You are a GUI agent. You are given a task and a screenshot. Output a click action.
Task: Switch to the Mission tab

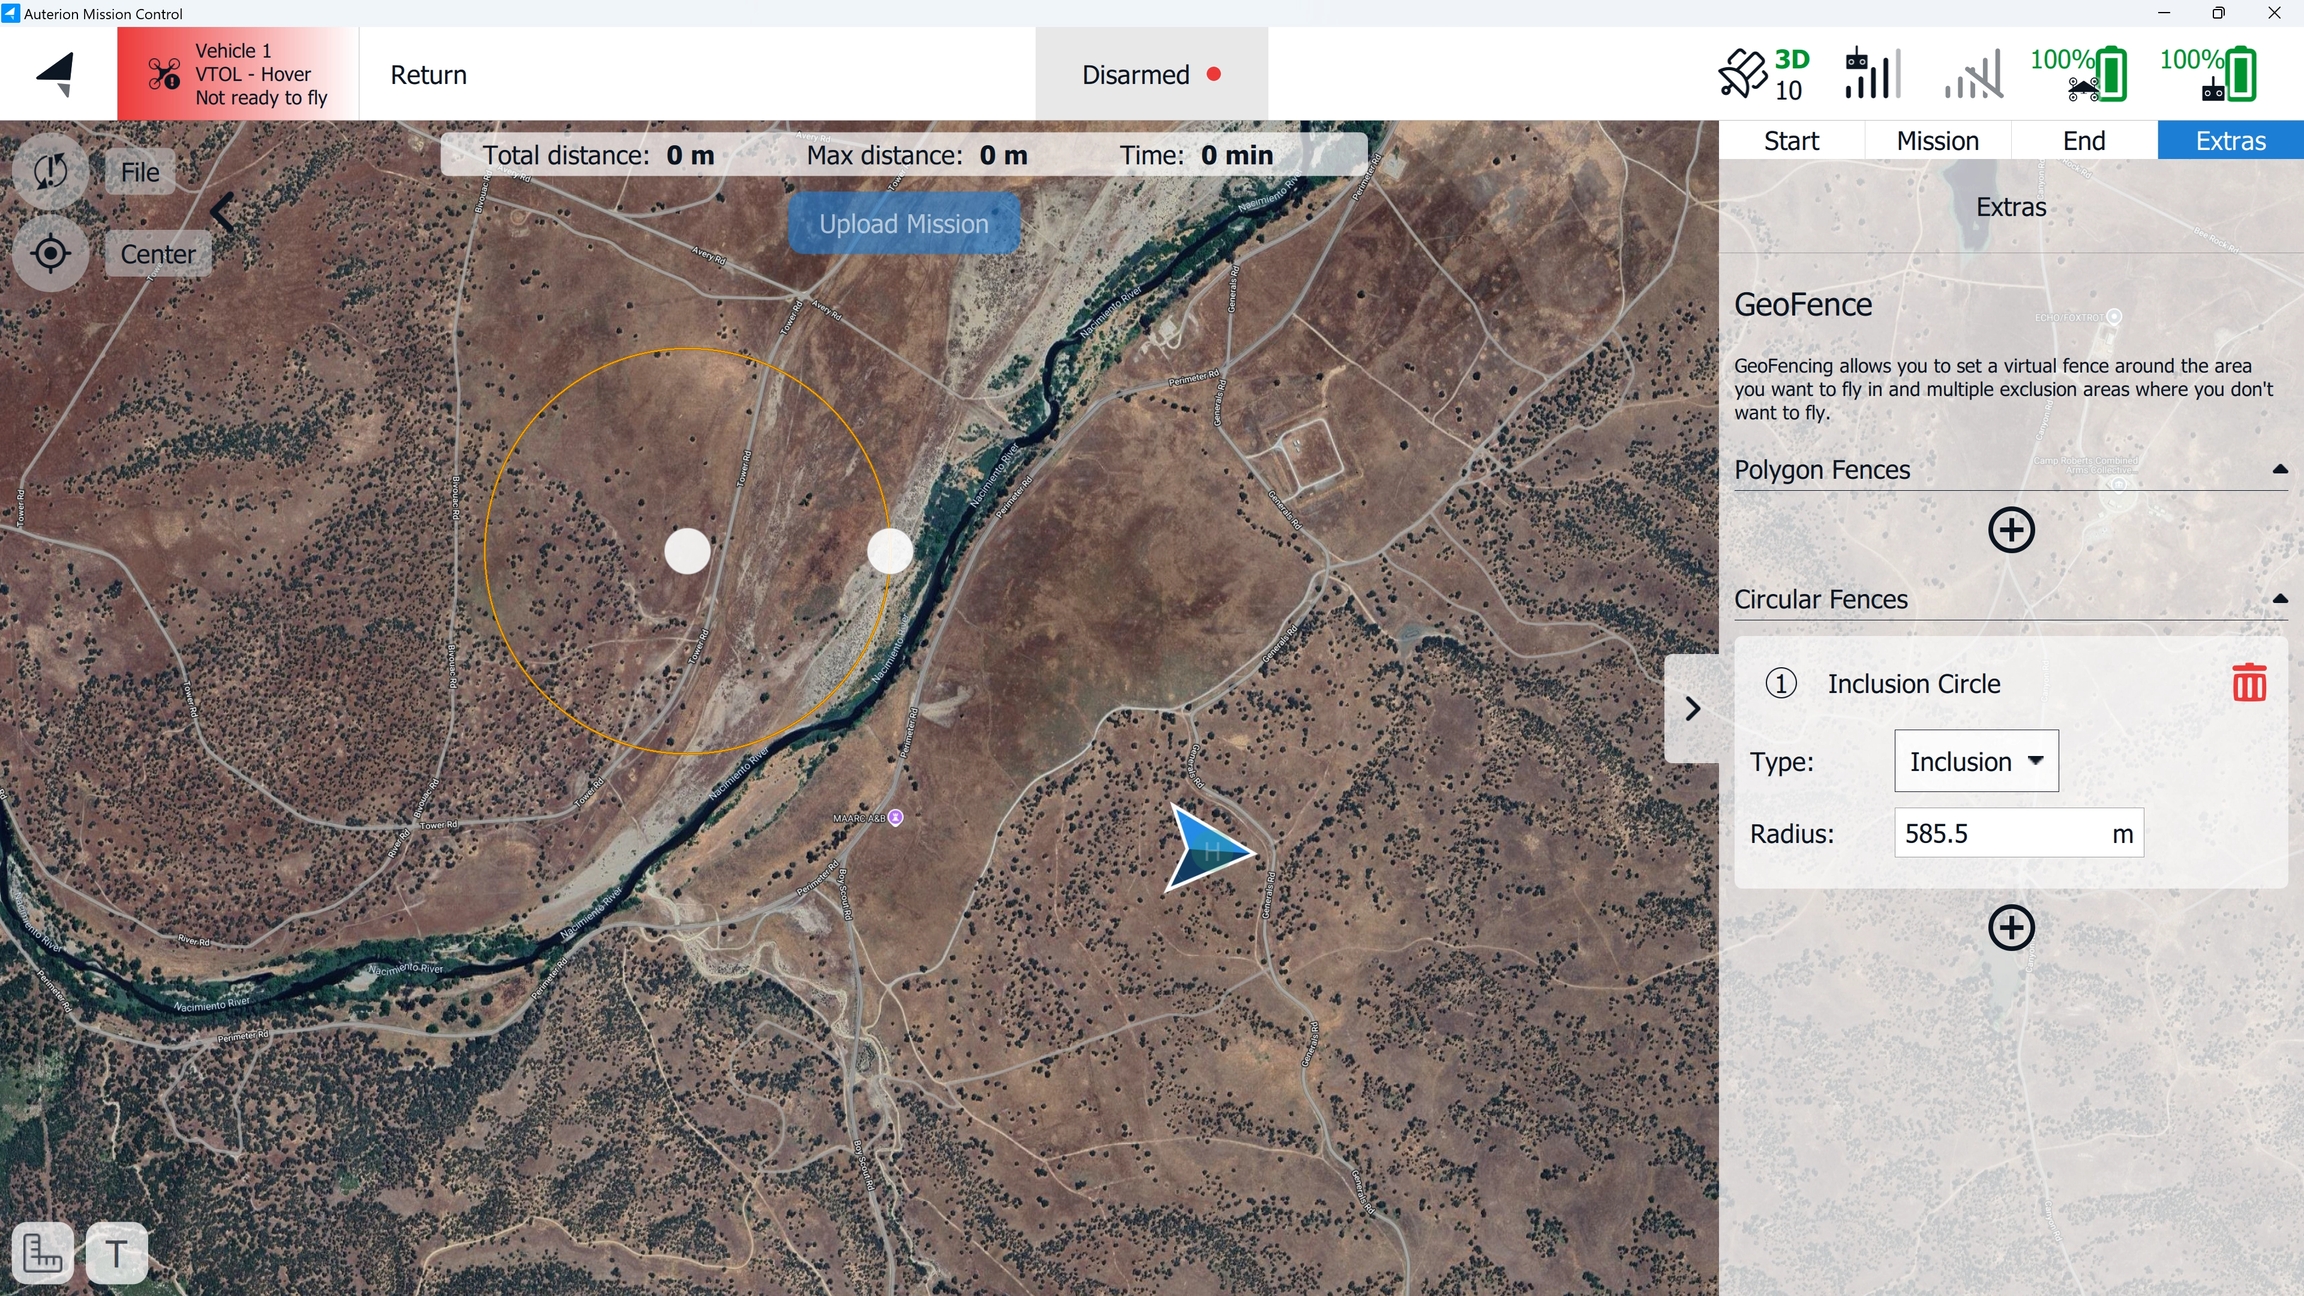(x=1937, y=141)
